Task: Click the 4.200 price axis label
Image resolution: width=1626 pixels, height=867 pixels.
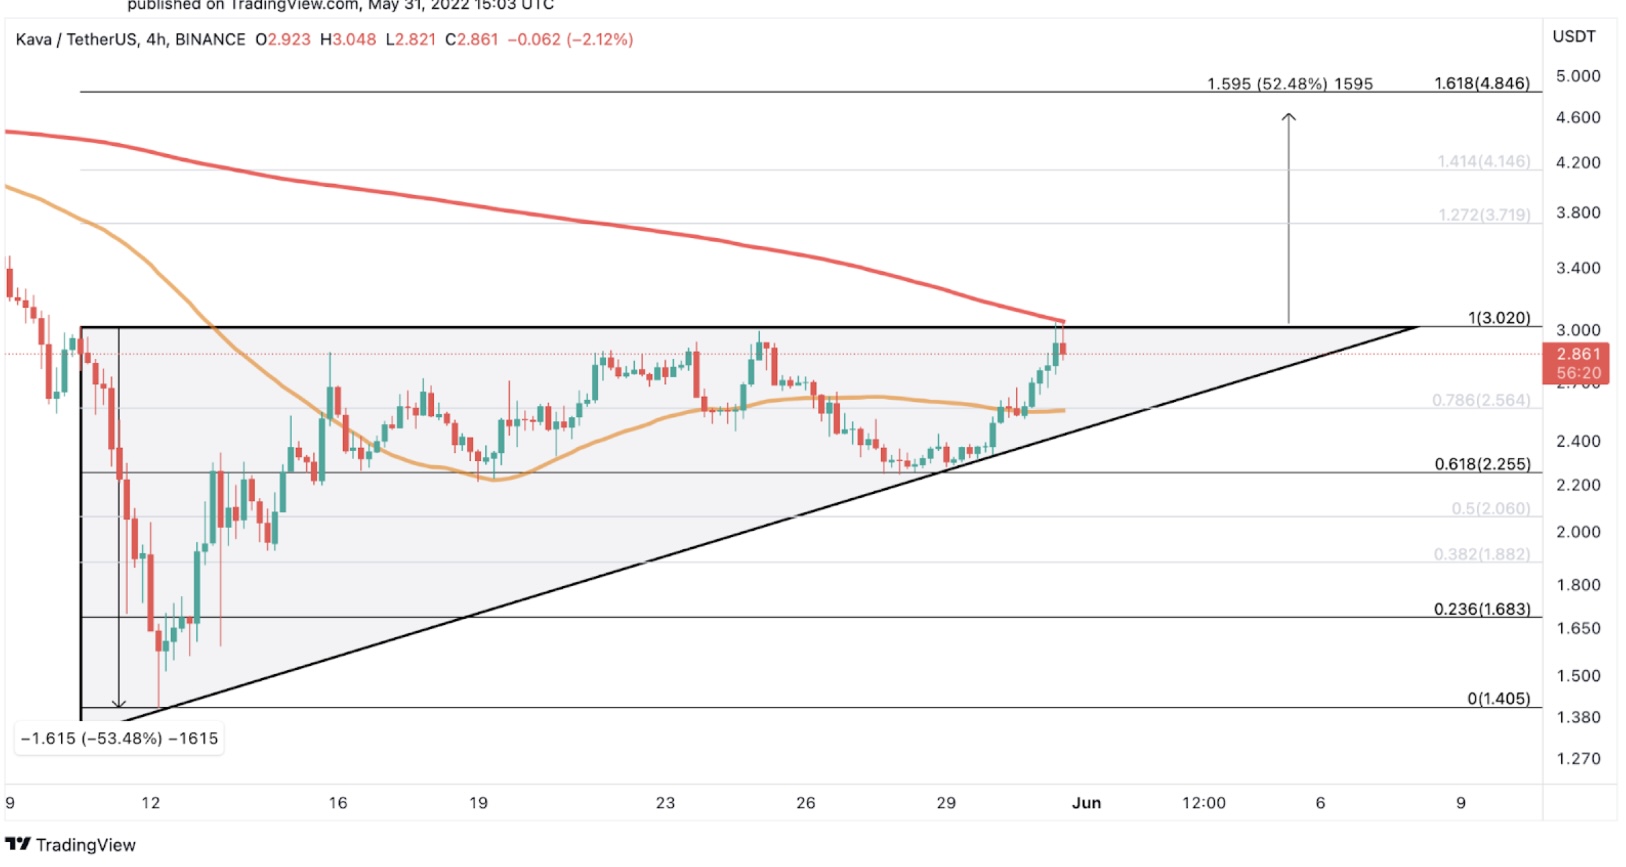Action: (1579, 162)
